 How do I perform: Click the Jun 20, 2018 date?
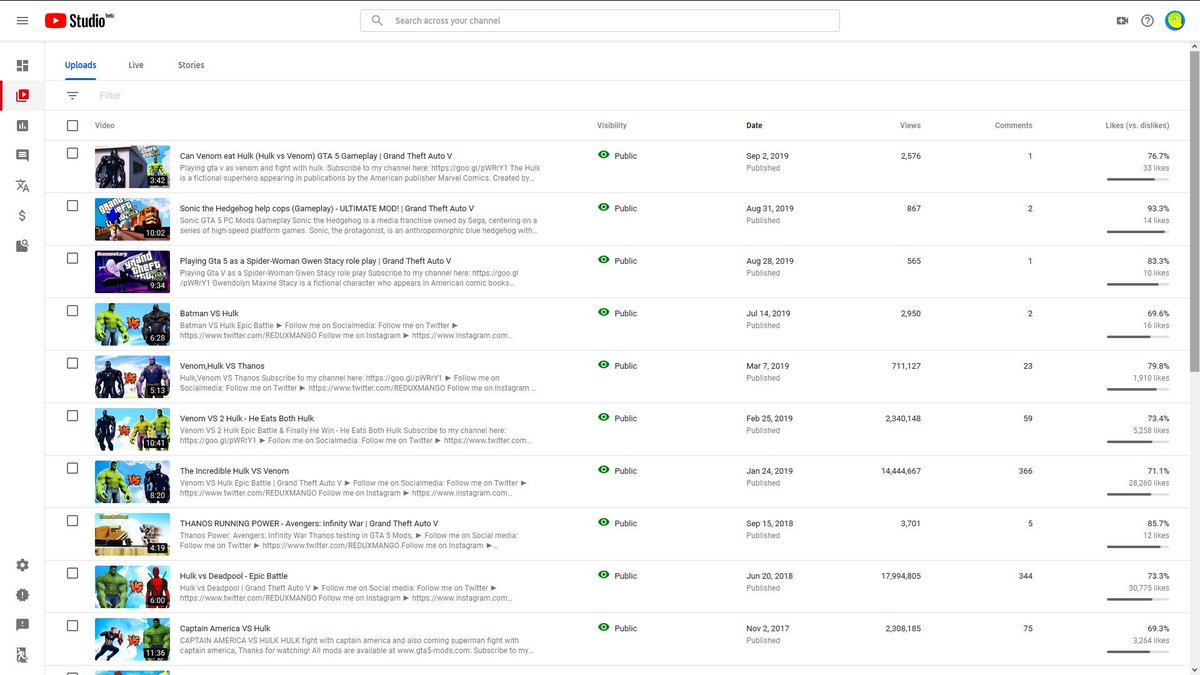(769, 576)
